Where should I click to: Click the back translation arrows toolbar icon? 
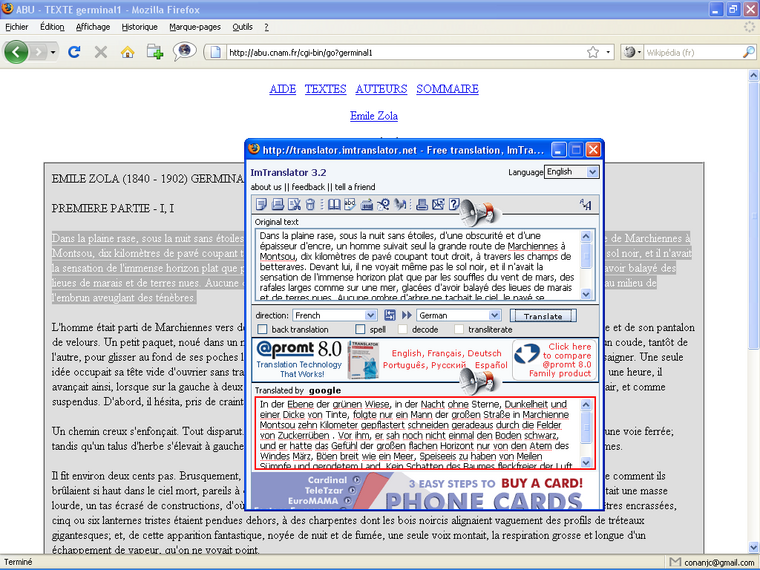coord(400,205)
